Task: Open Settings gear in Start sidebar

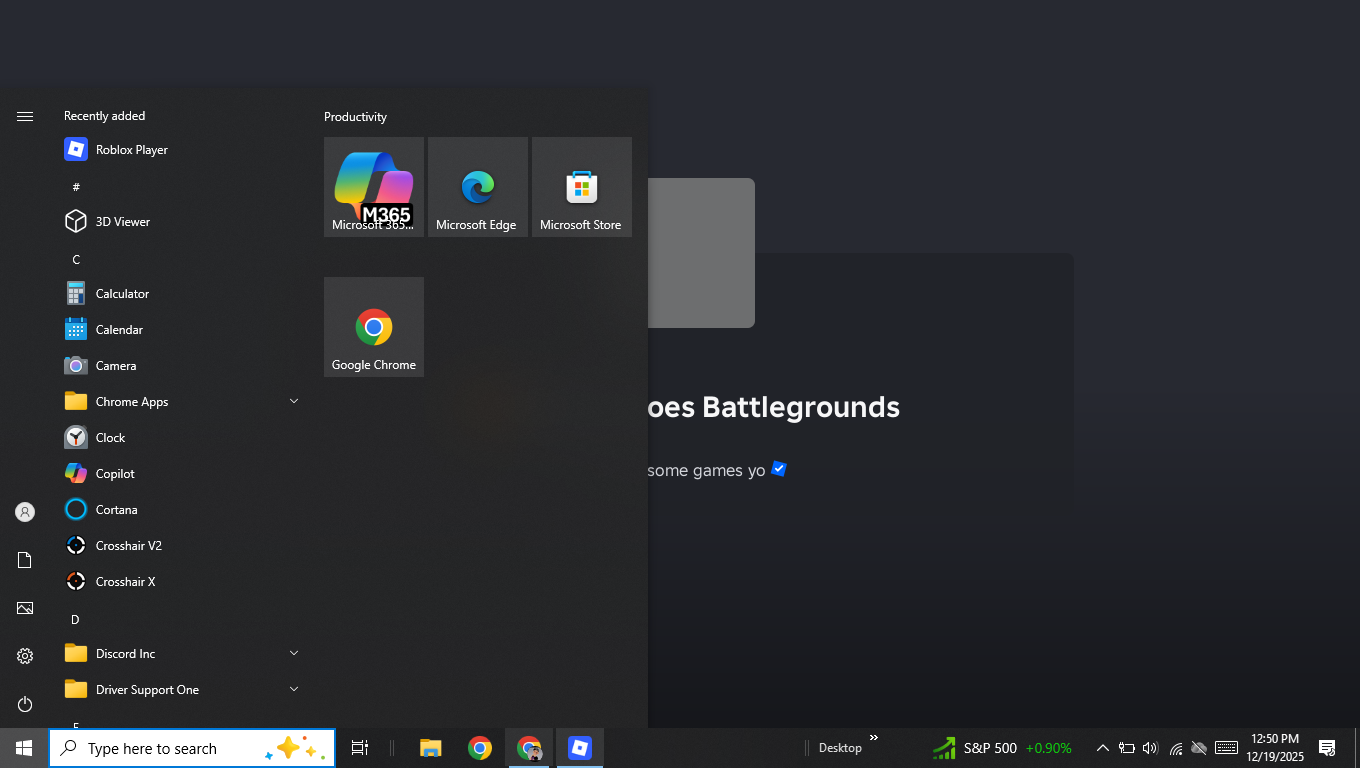Action: point(25,656)
